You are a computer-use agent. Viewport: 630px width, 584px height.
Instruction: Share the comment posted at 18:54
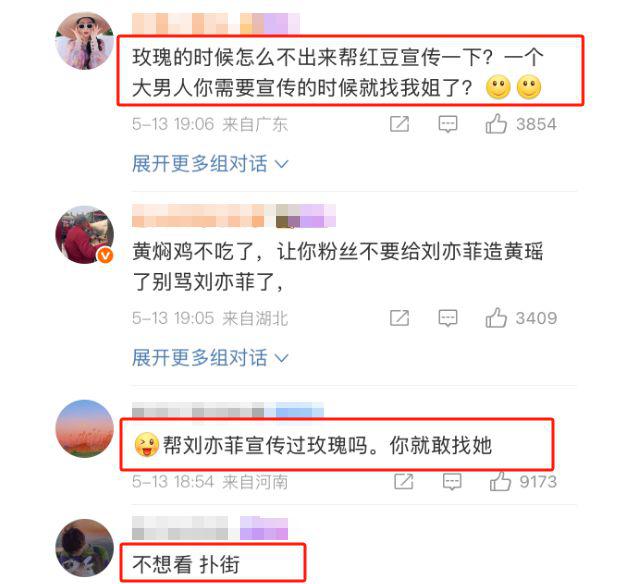pos(404,482)
